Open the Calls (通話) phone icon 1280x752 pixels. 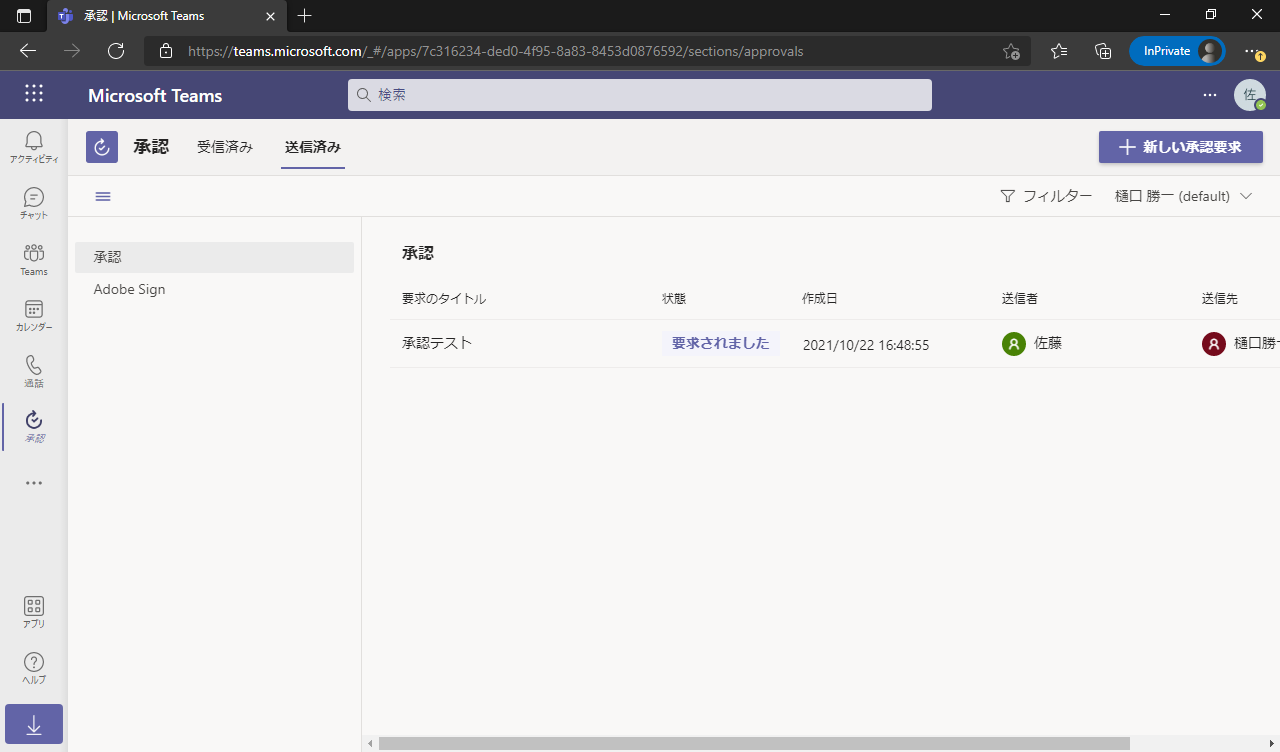pyautogui.click(x=34, y=371)
